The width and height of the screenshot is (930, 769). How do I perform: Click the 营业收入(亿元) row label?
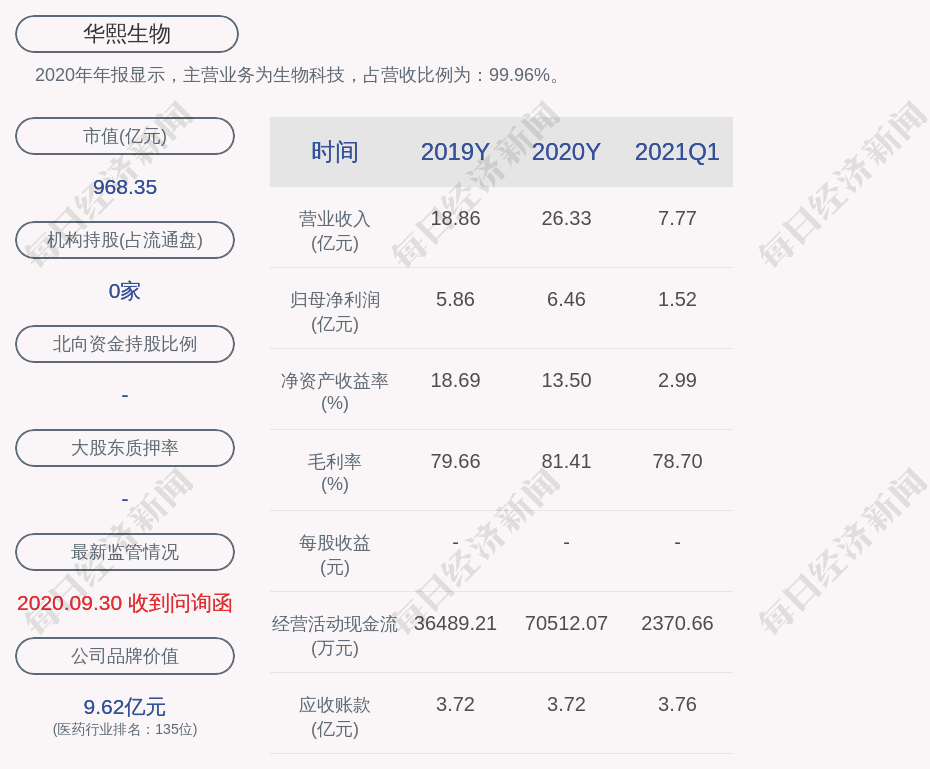click(x=335, y=231)
